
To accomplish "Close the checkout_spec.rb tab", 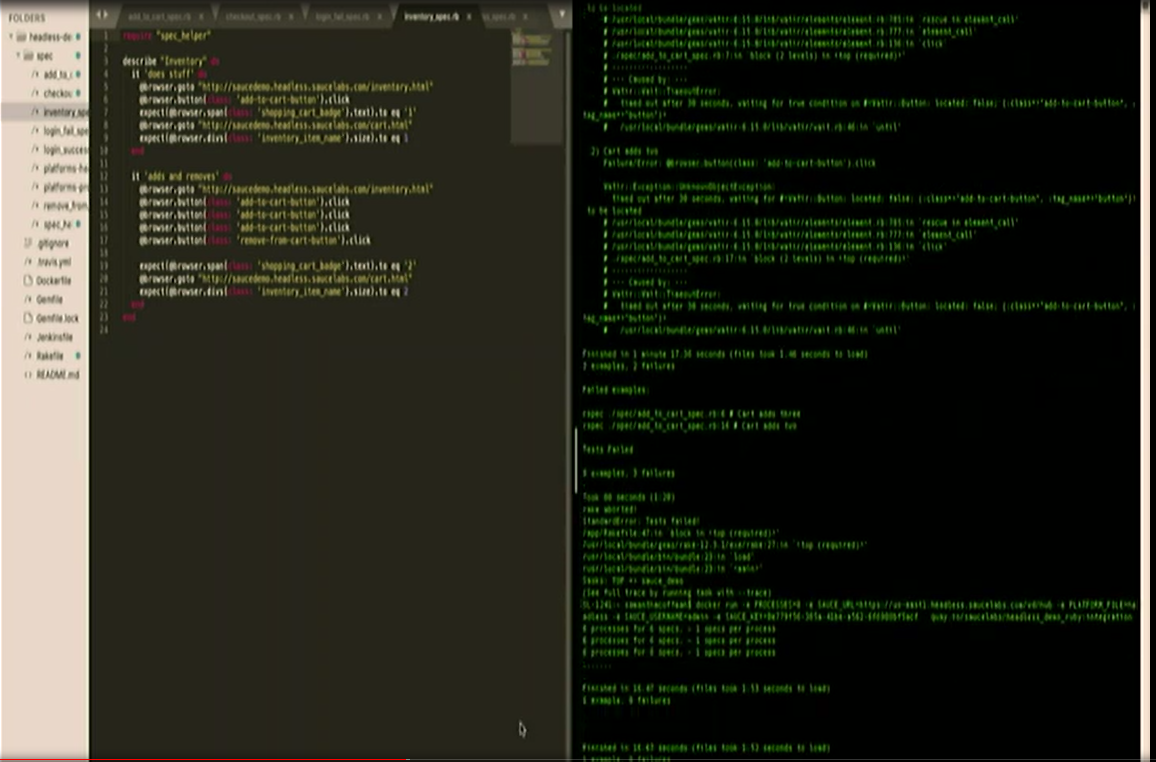I will (290, 16).
